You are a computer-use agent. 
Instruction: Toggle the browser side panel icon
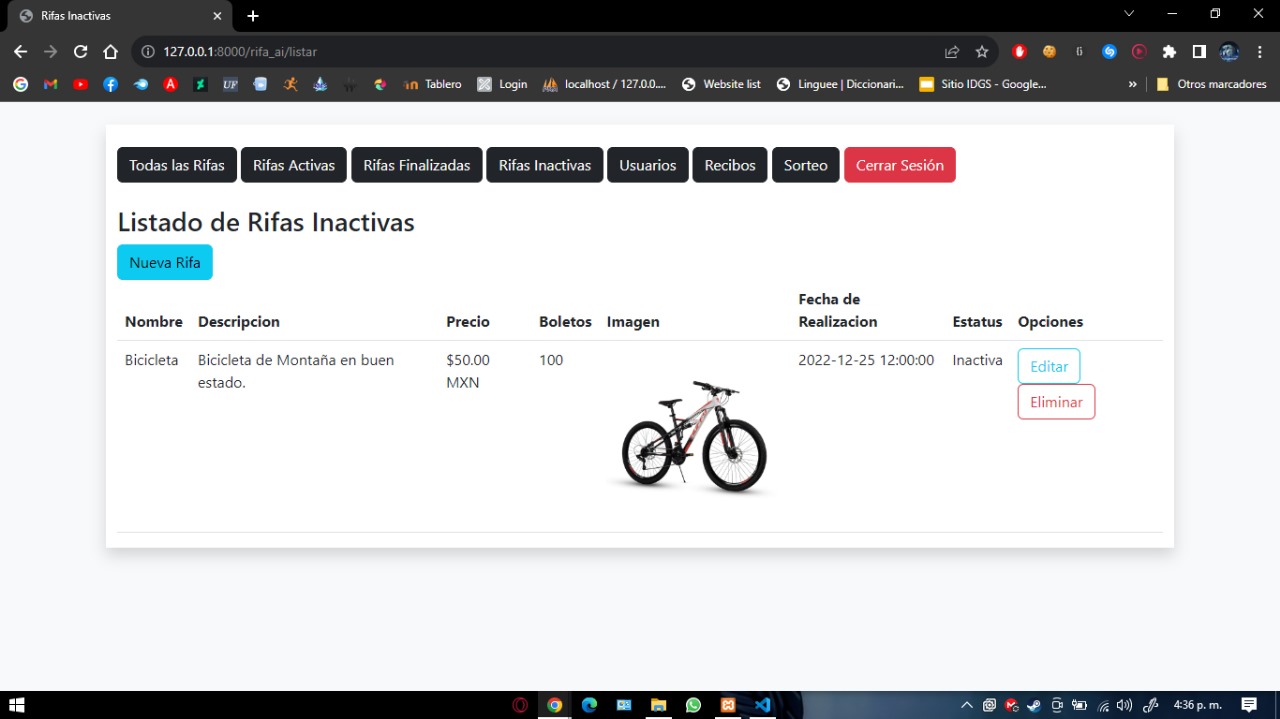click(x=1199, y=52)
